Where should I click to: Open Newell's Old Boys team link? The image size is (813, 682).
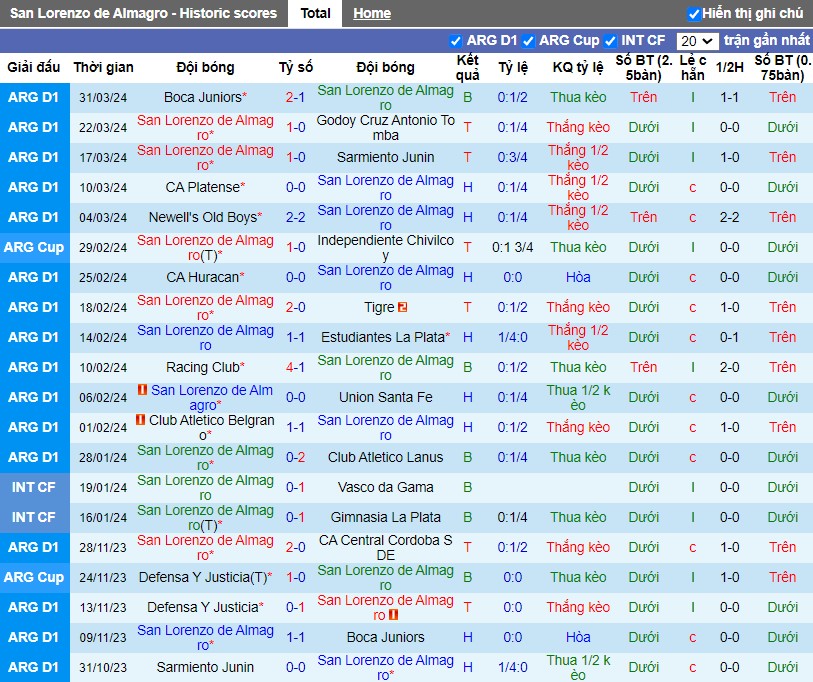pos(203,217)
